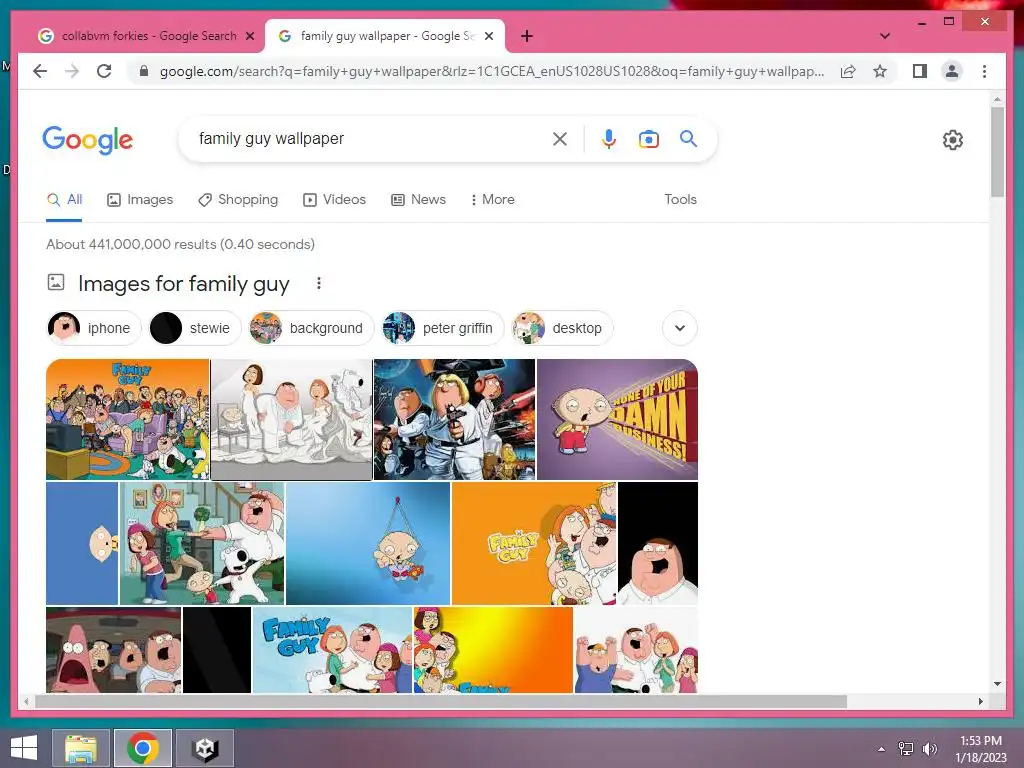The height and width of the screenshot is (768, 1024).
Task: Click the address bar URL
Action: [491, 71]
